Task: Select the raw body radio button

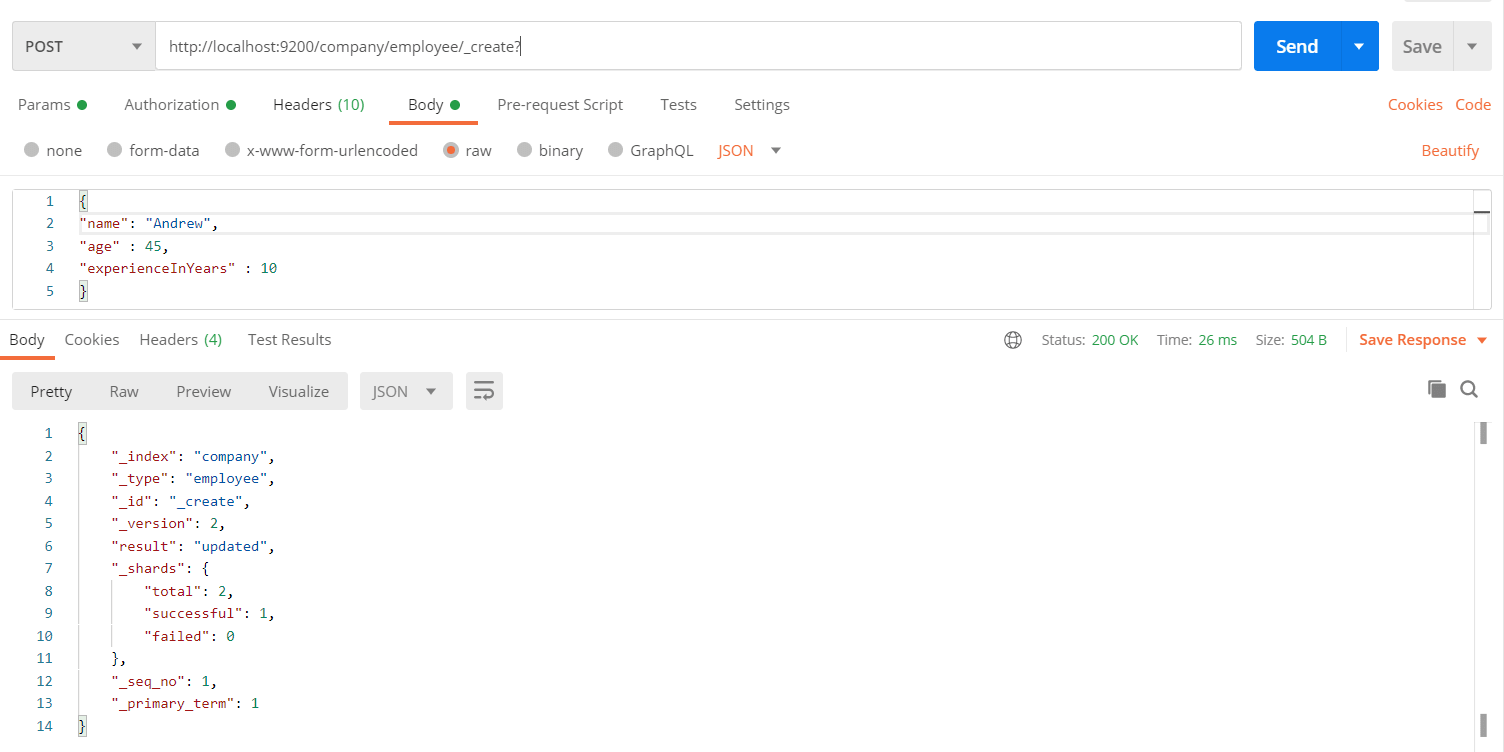Action: (451, 150)
